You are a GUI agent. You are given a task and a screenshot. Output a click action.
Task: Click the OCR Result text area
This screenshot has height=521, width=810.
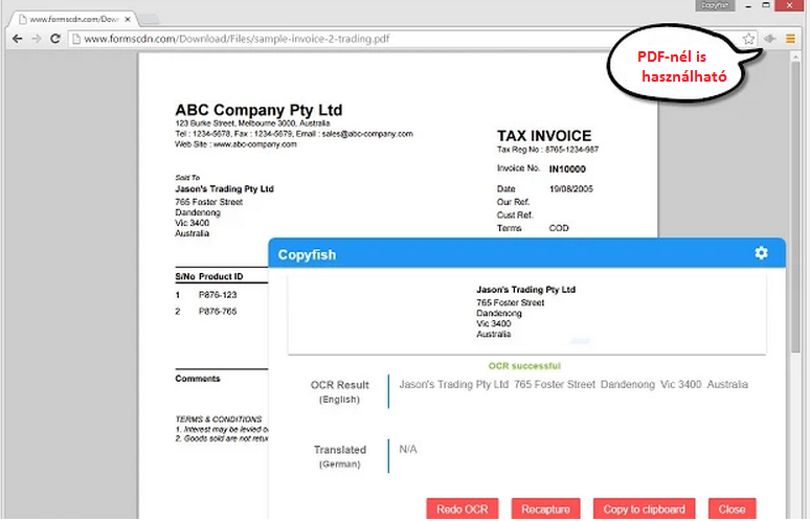click(573, 391)
